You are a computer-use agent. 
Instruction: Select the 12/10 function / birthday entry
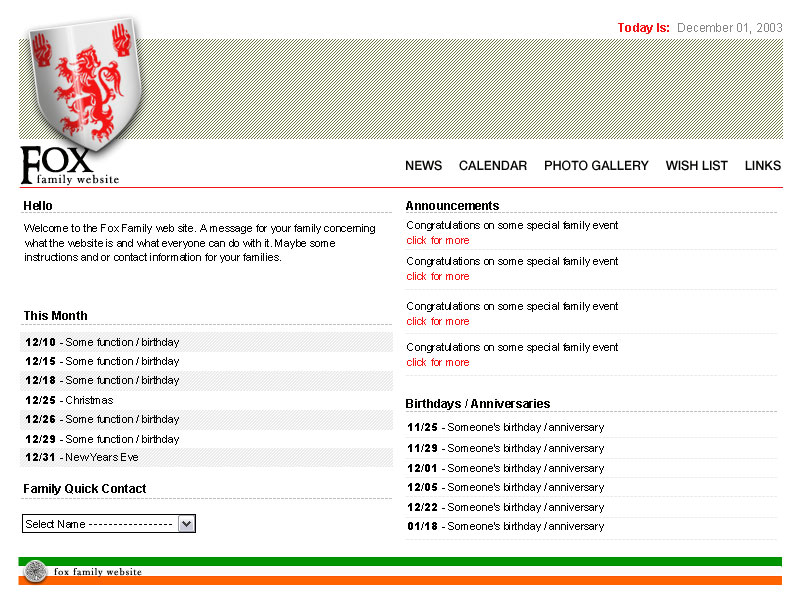click(102, 342)
